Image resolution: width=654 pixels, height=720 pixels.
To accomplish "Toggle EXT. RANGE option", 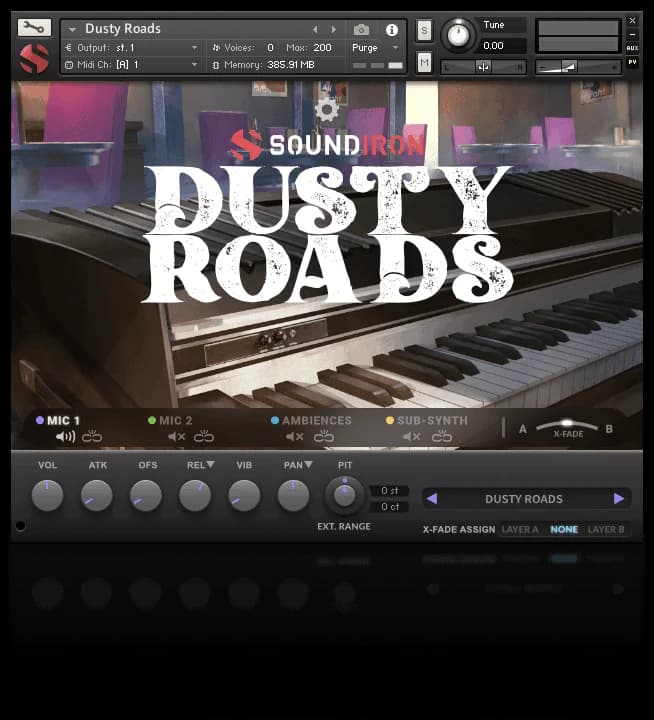I will (x=344, y=526).
